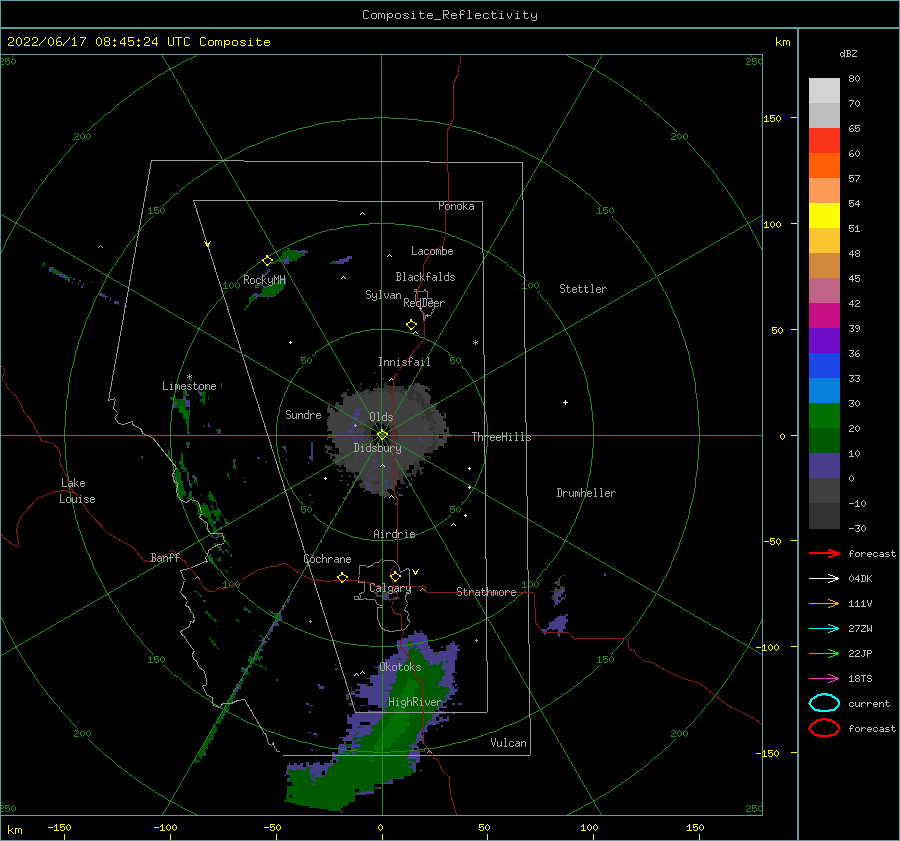
Task: Click the yellow diamond marker south of RedDeer
Action: pos(412,325)
